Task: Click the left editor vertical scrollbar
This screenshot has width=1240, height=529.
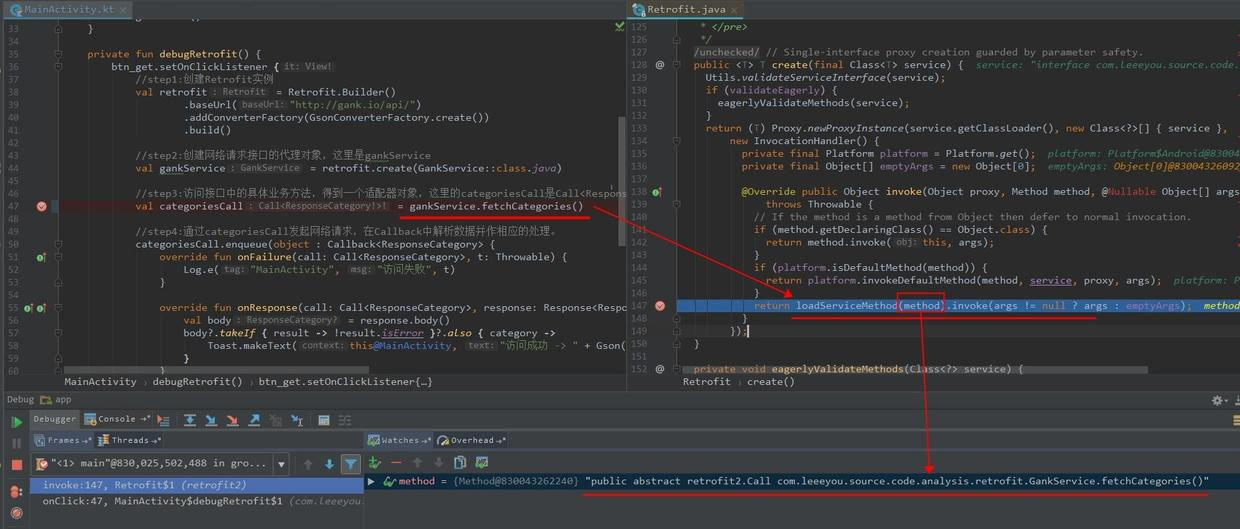Action: [622, 181]
